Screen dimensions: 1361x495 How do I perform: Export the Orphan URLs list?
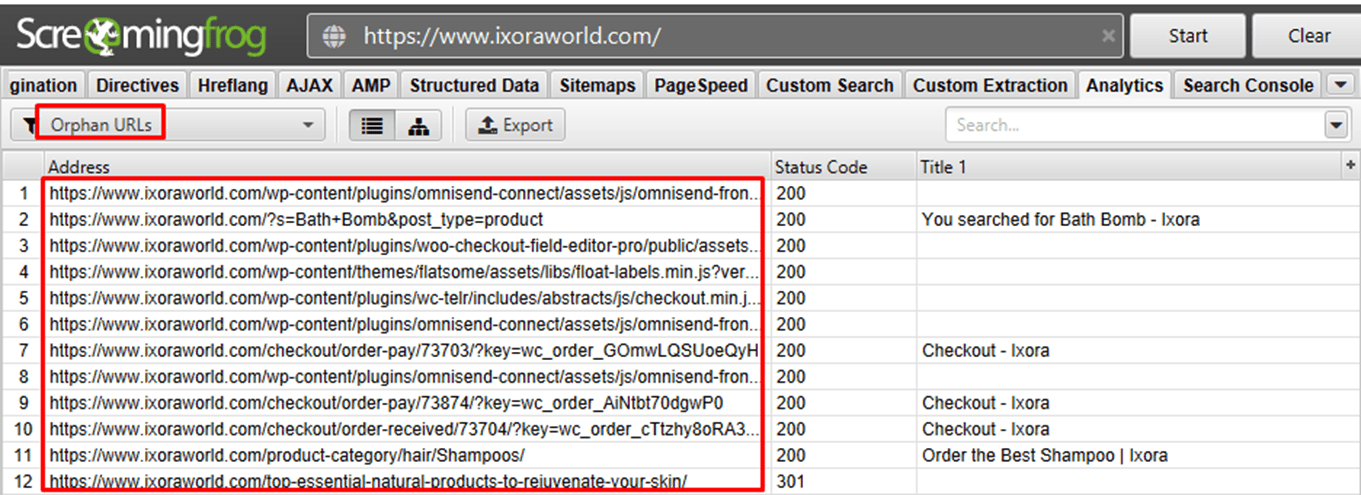click(516, 125)
